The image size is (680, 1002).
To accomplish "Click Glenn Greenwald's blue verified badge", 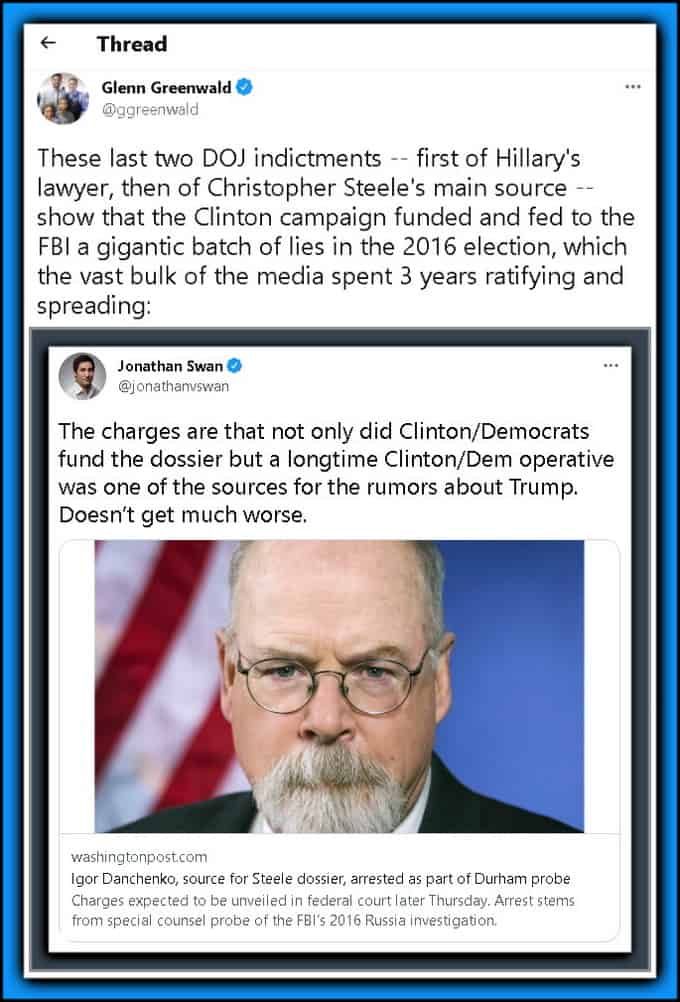I will point(244,88).
